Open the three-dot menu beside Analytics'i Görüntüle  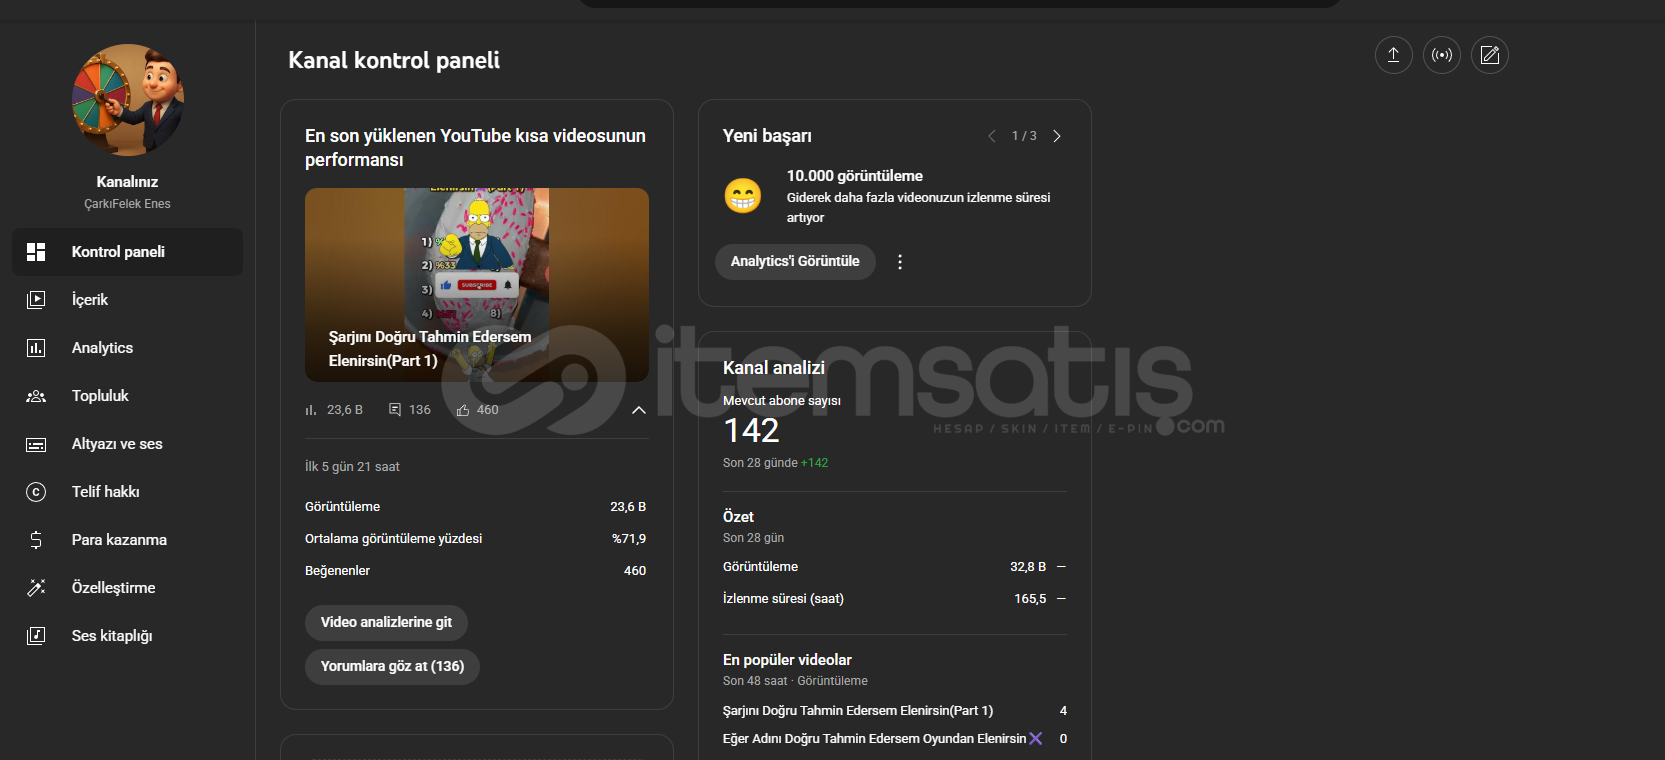click(x=900, y=262)
